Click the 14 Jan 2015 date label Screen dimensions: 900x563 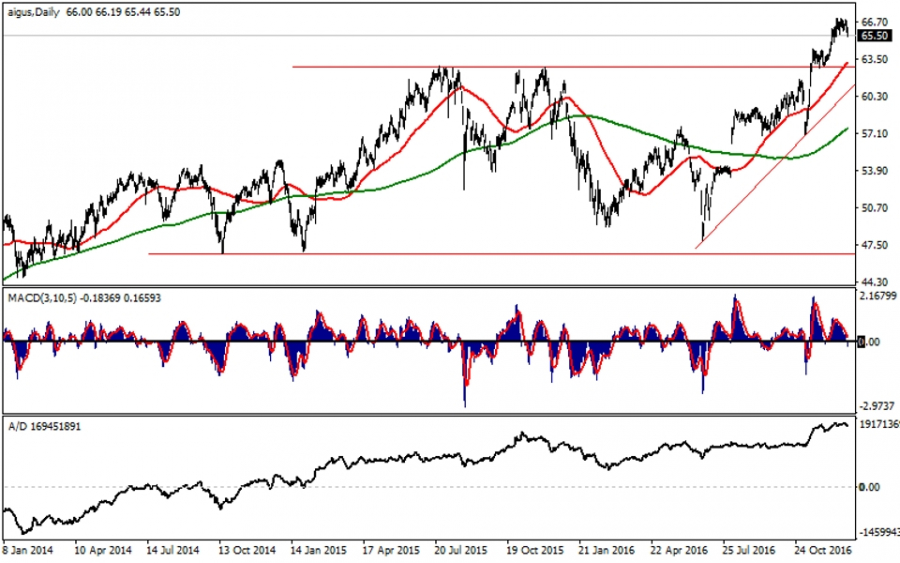(x=316, y=550)
